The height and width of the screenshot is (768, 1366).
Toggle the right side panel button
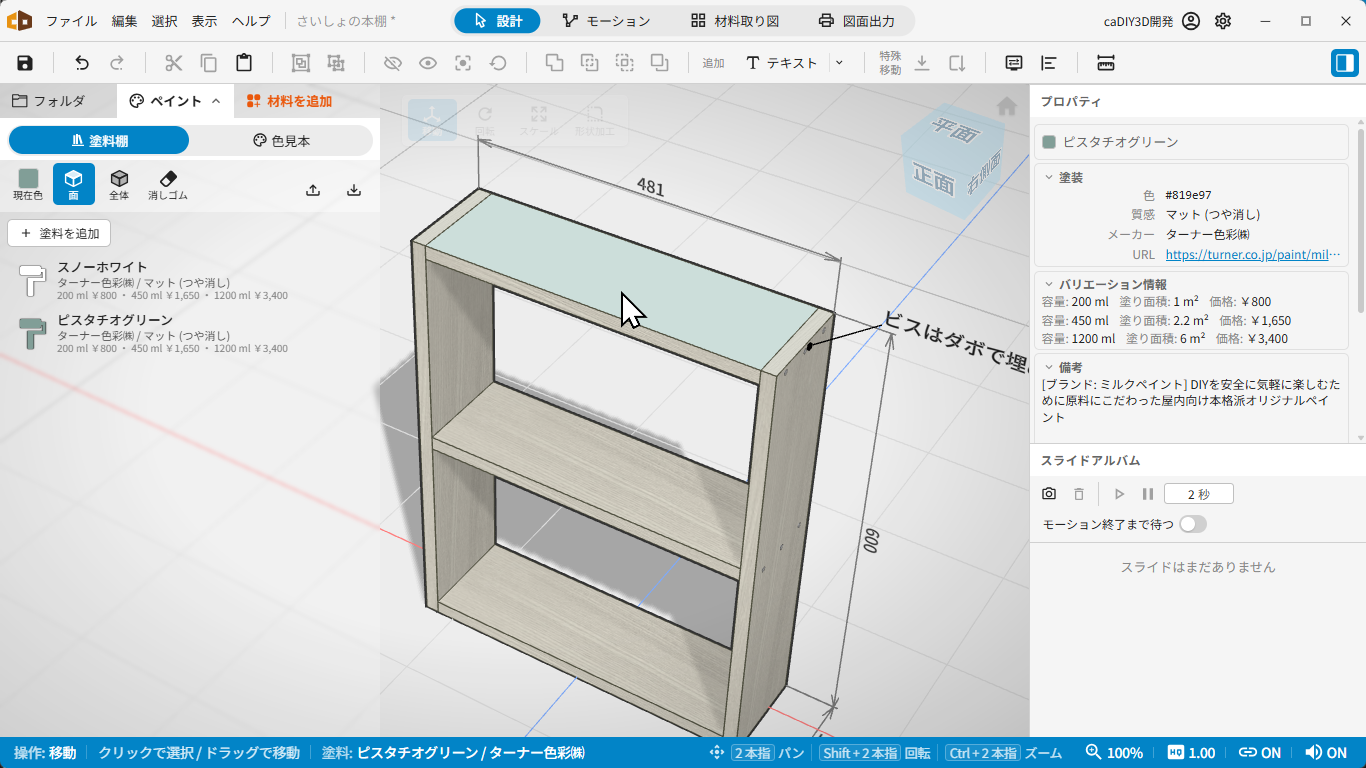(x=1344, y=63)
